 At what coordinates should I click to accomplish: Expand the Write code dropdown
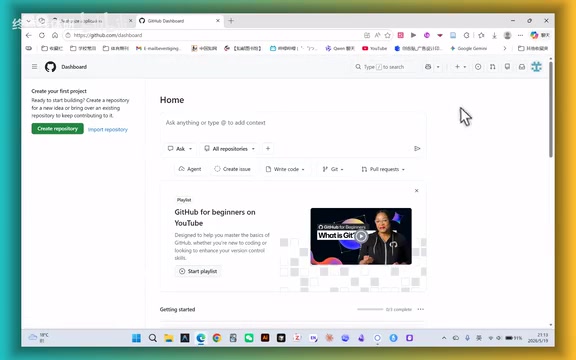[285, 169]
